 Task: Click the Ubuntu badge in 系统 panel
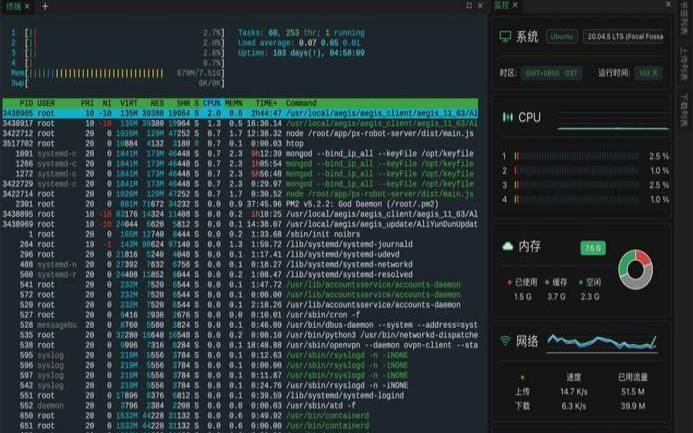tap(562, 37)
